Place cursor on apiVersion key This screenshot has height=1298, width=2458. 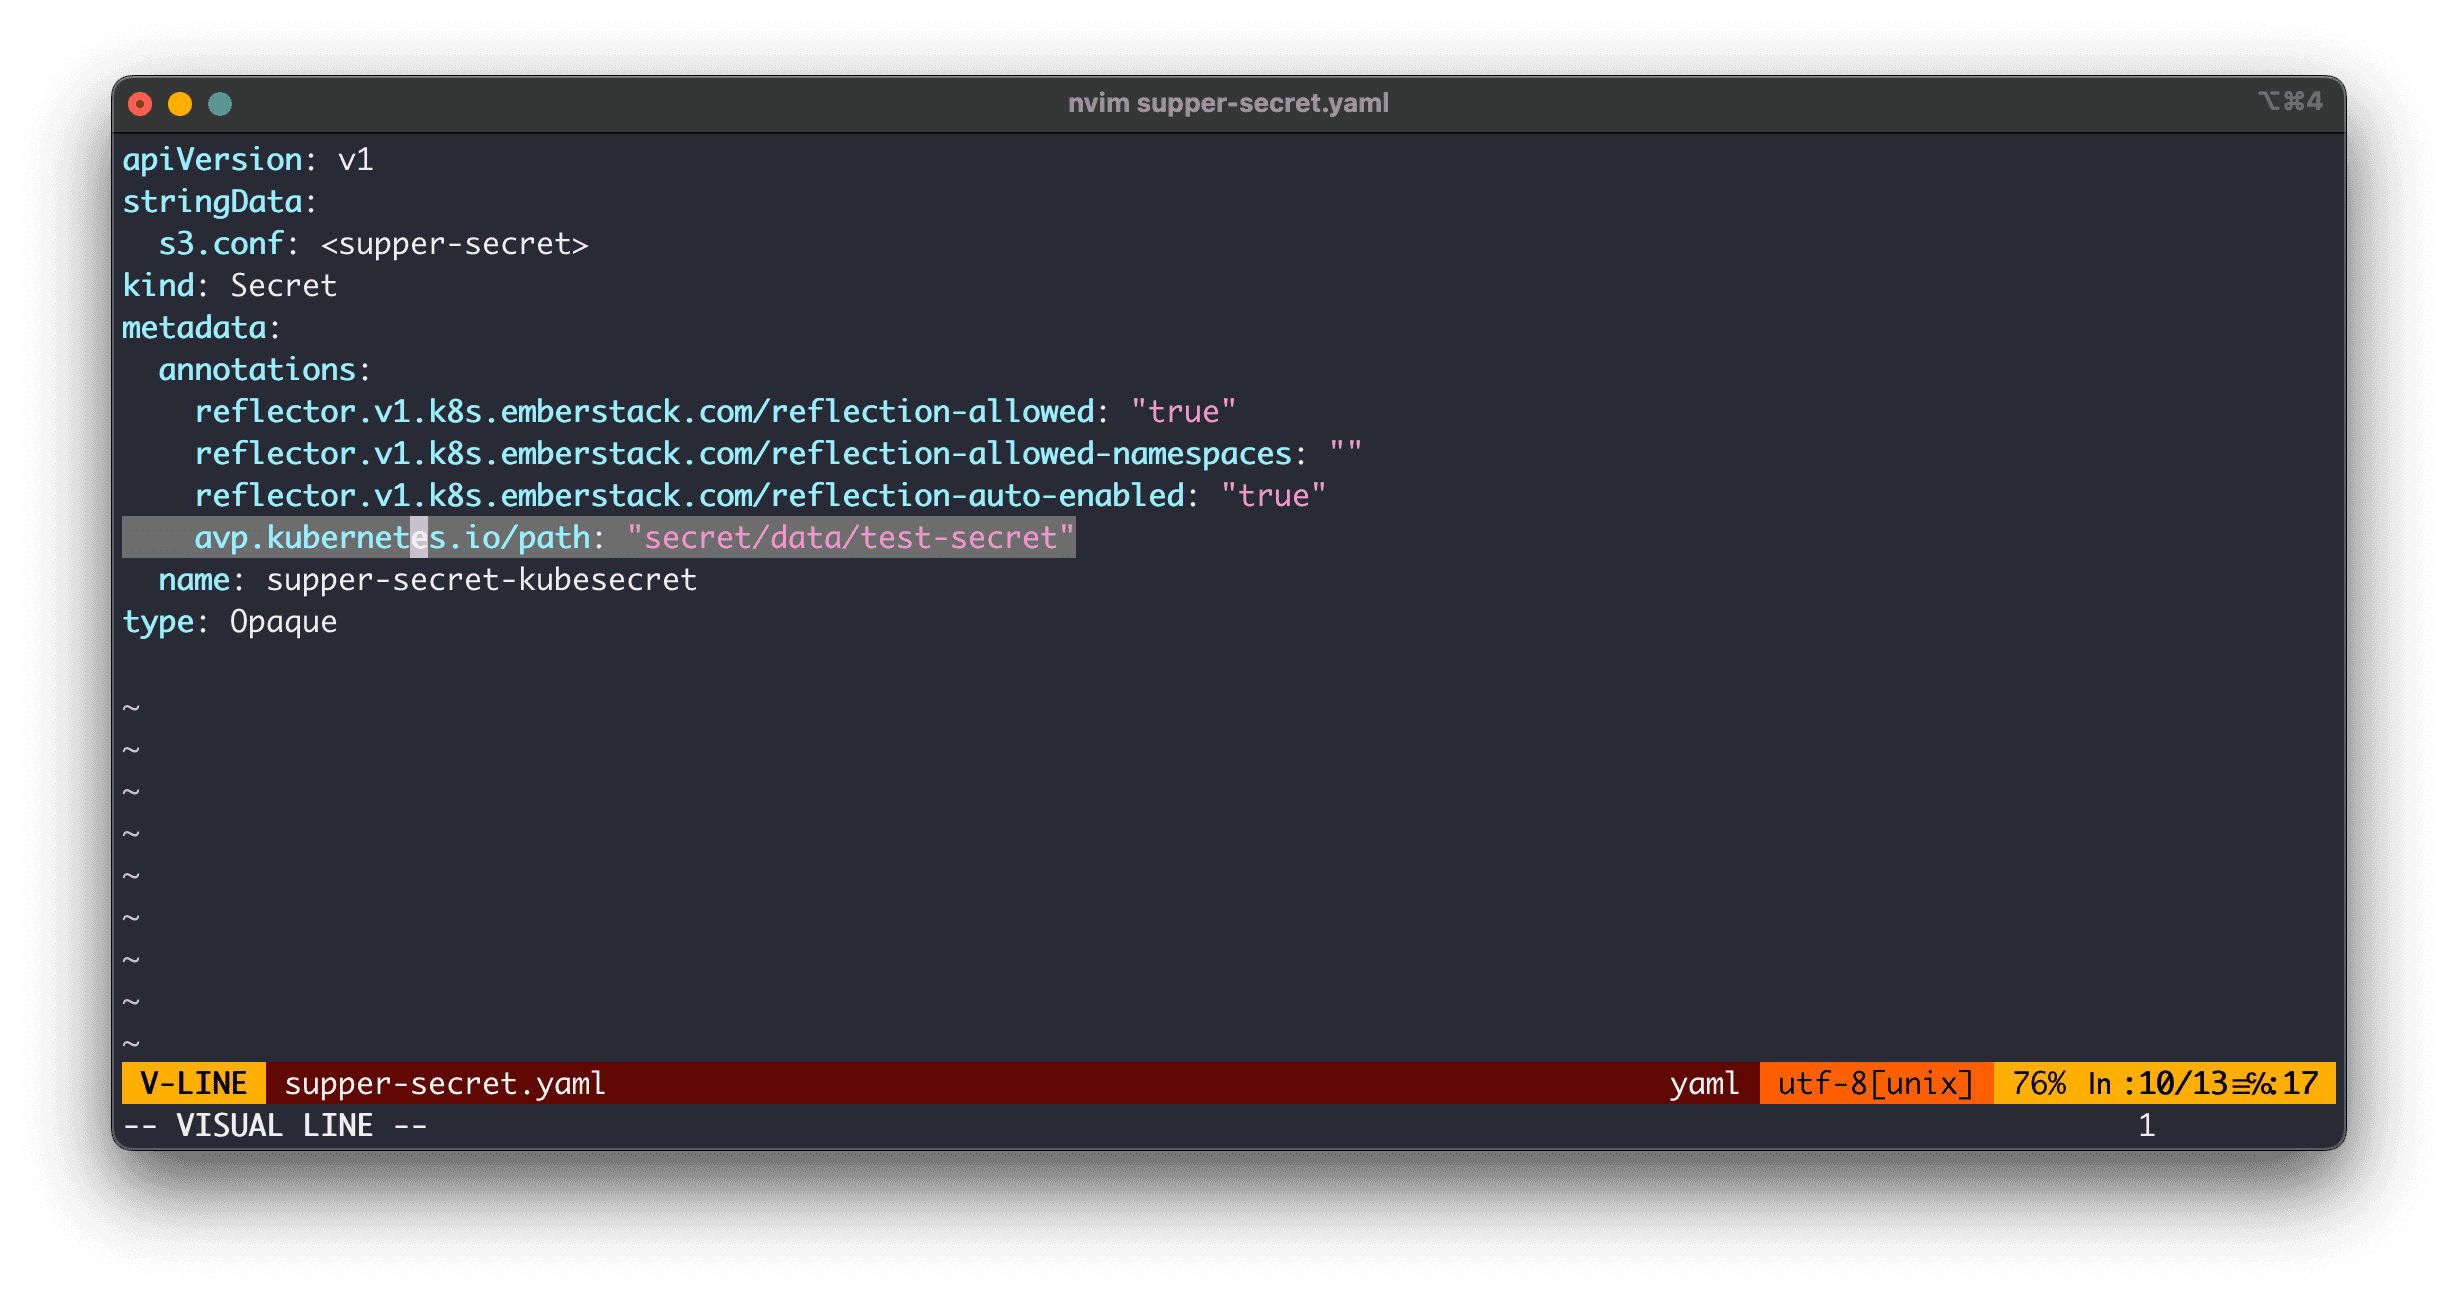(212, 160)
